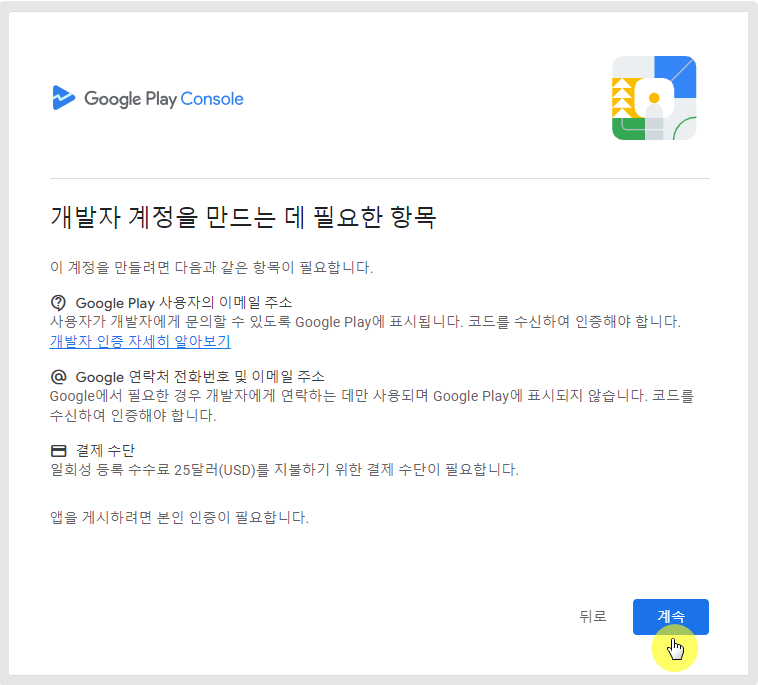Click the line about 일회성 등록 수수료 25달러(USD)

click(x=285, y=469)
